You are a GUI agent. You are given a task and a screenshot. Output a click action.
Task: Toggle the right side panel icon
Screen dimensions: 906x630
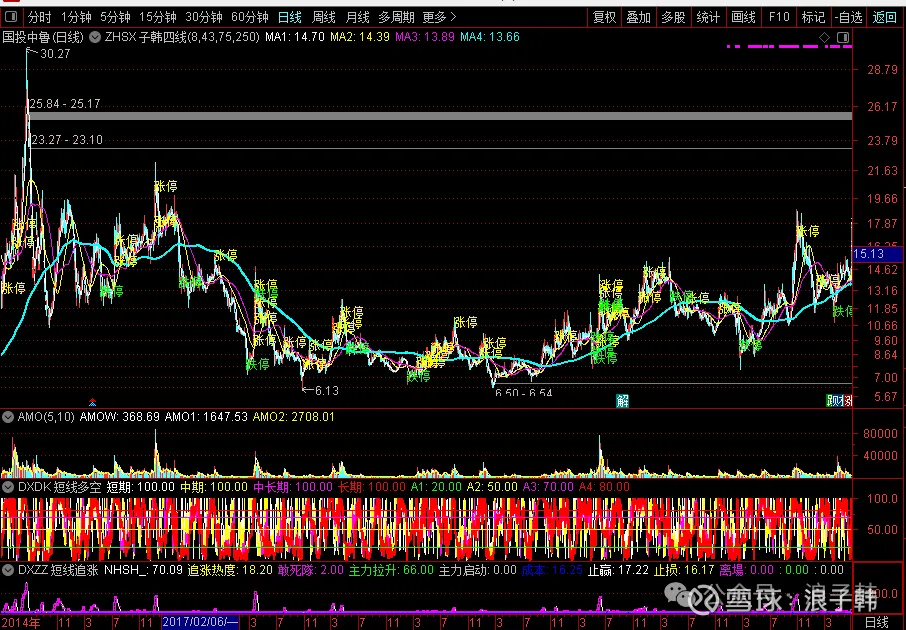coord(843,38)
